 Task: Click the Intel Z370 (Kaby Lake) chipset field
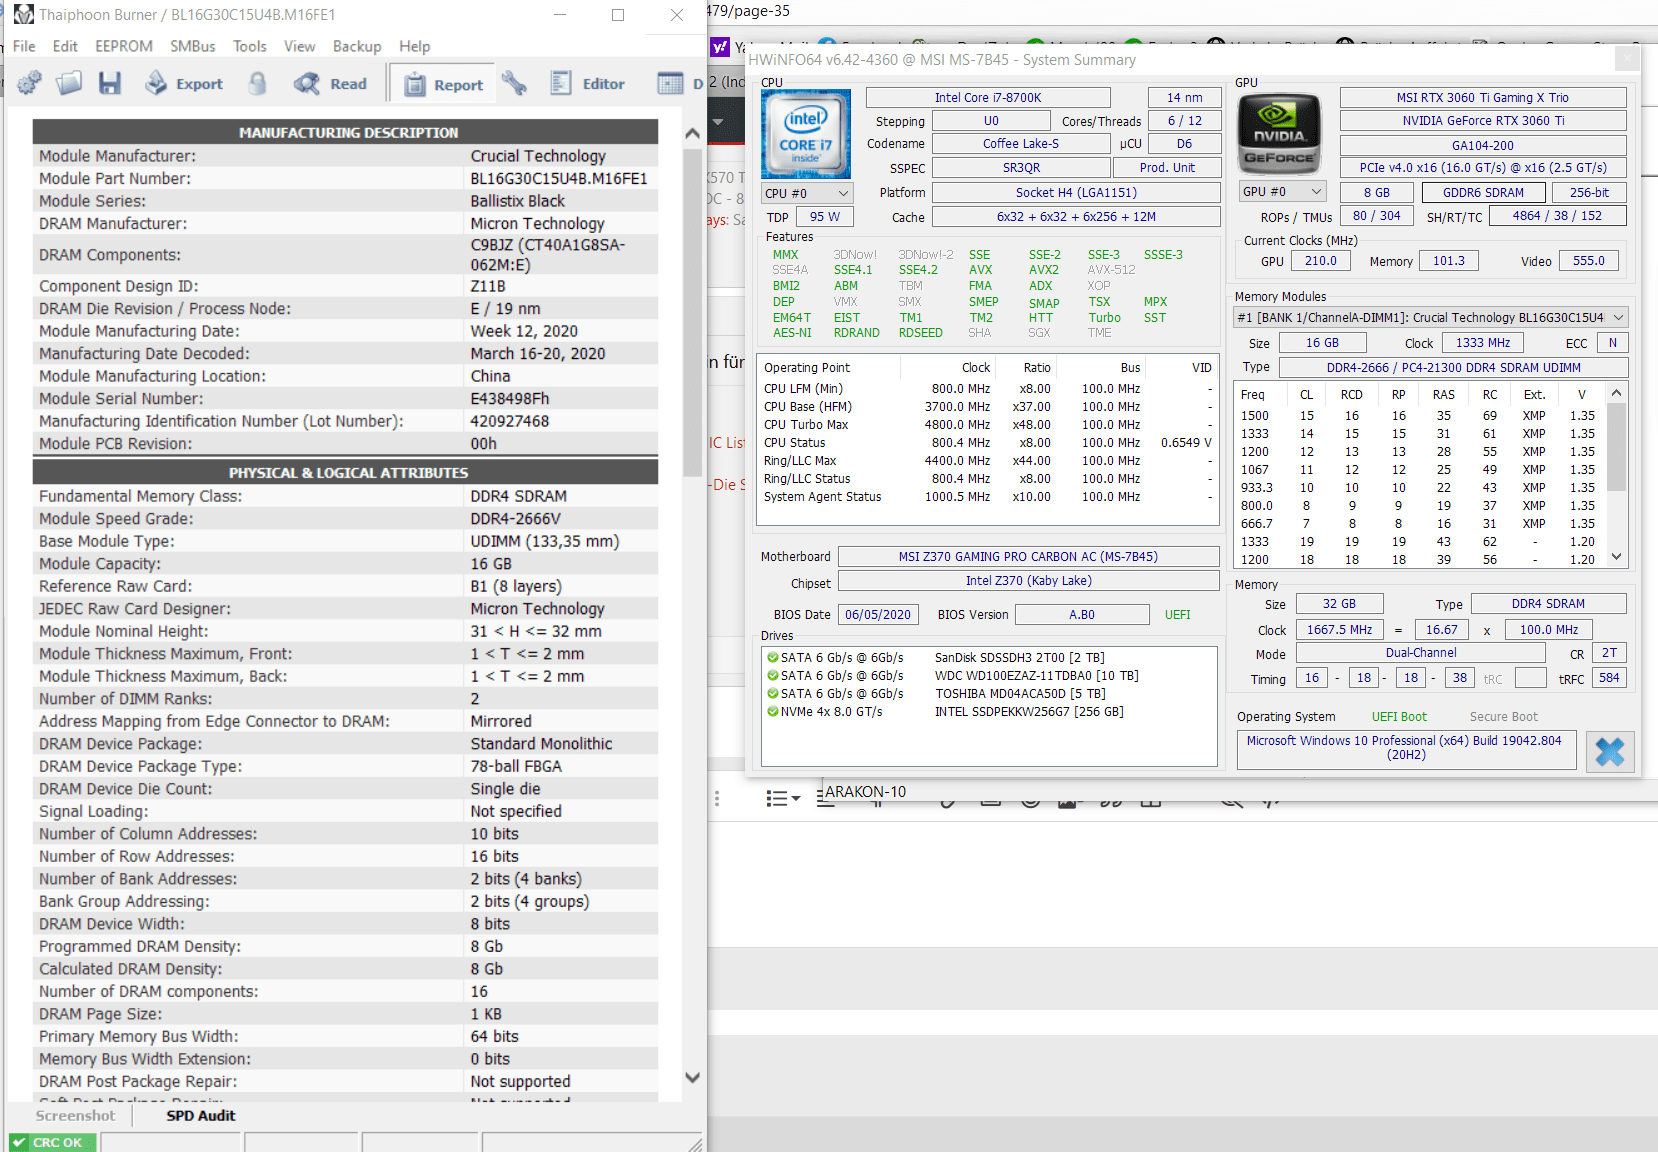click(1029, 581)
